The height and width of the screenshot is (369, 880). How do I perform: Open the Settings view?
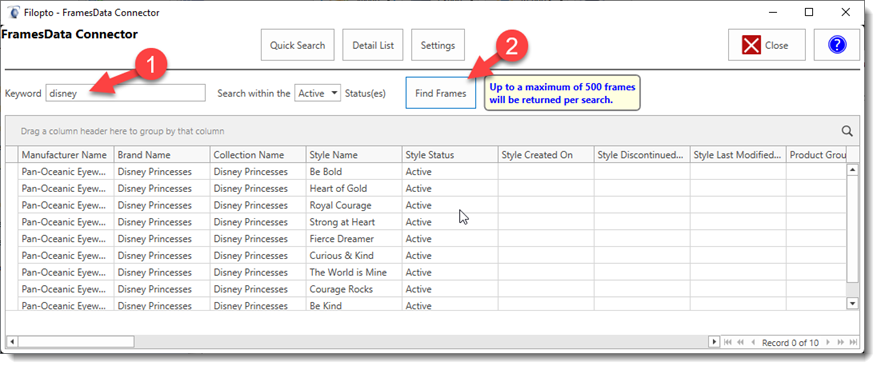click(438, 45)
